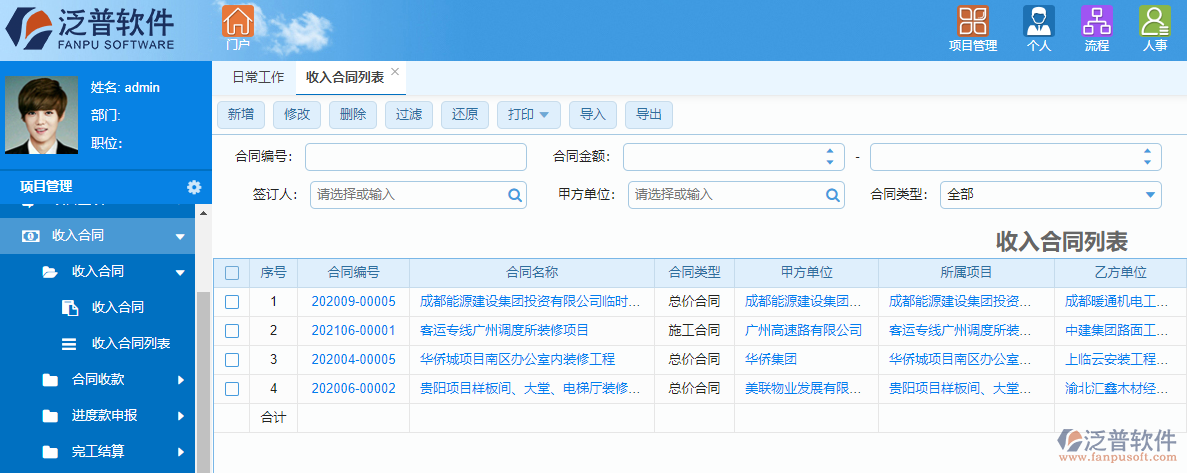Click folder icon beside 进度款申报
The width and height of the screenshot is (1187, 473).
[x=50, y=415]
